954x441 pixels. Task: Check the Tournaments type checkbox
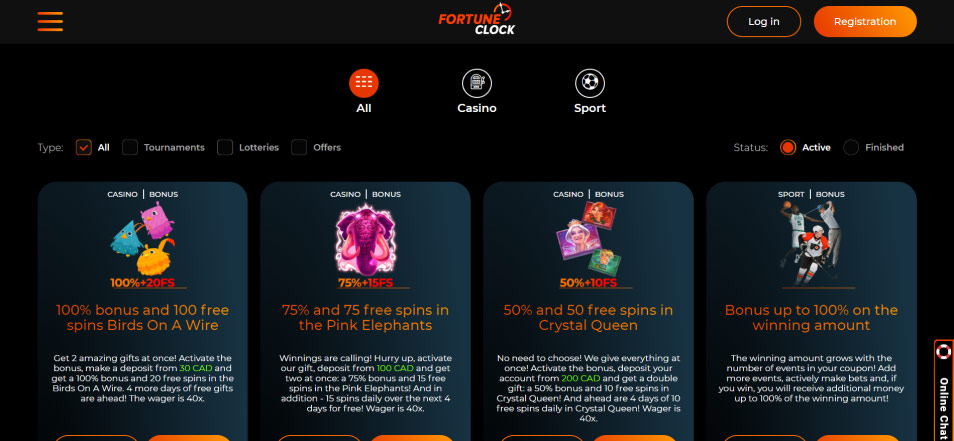point(130,147)
